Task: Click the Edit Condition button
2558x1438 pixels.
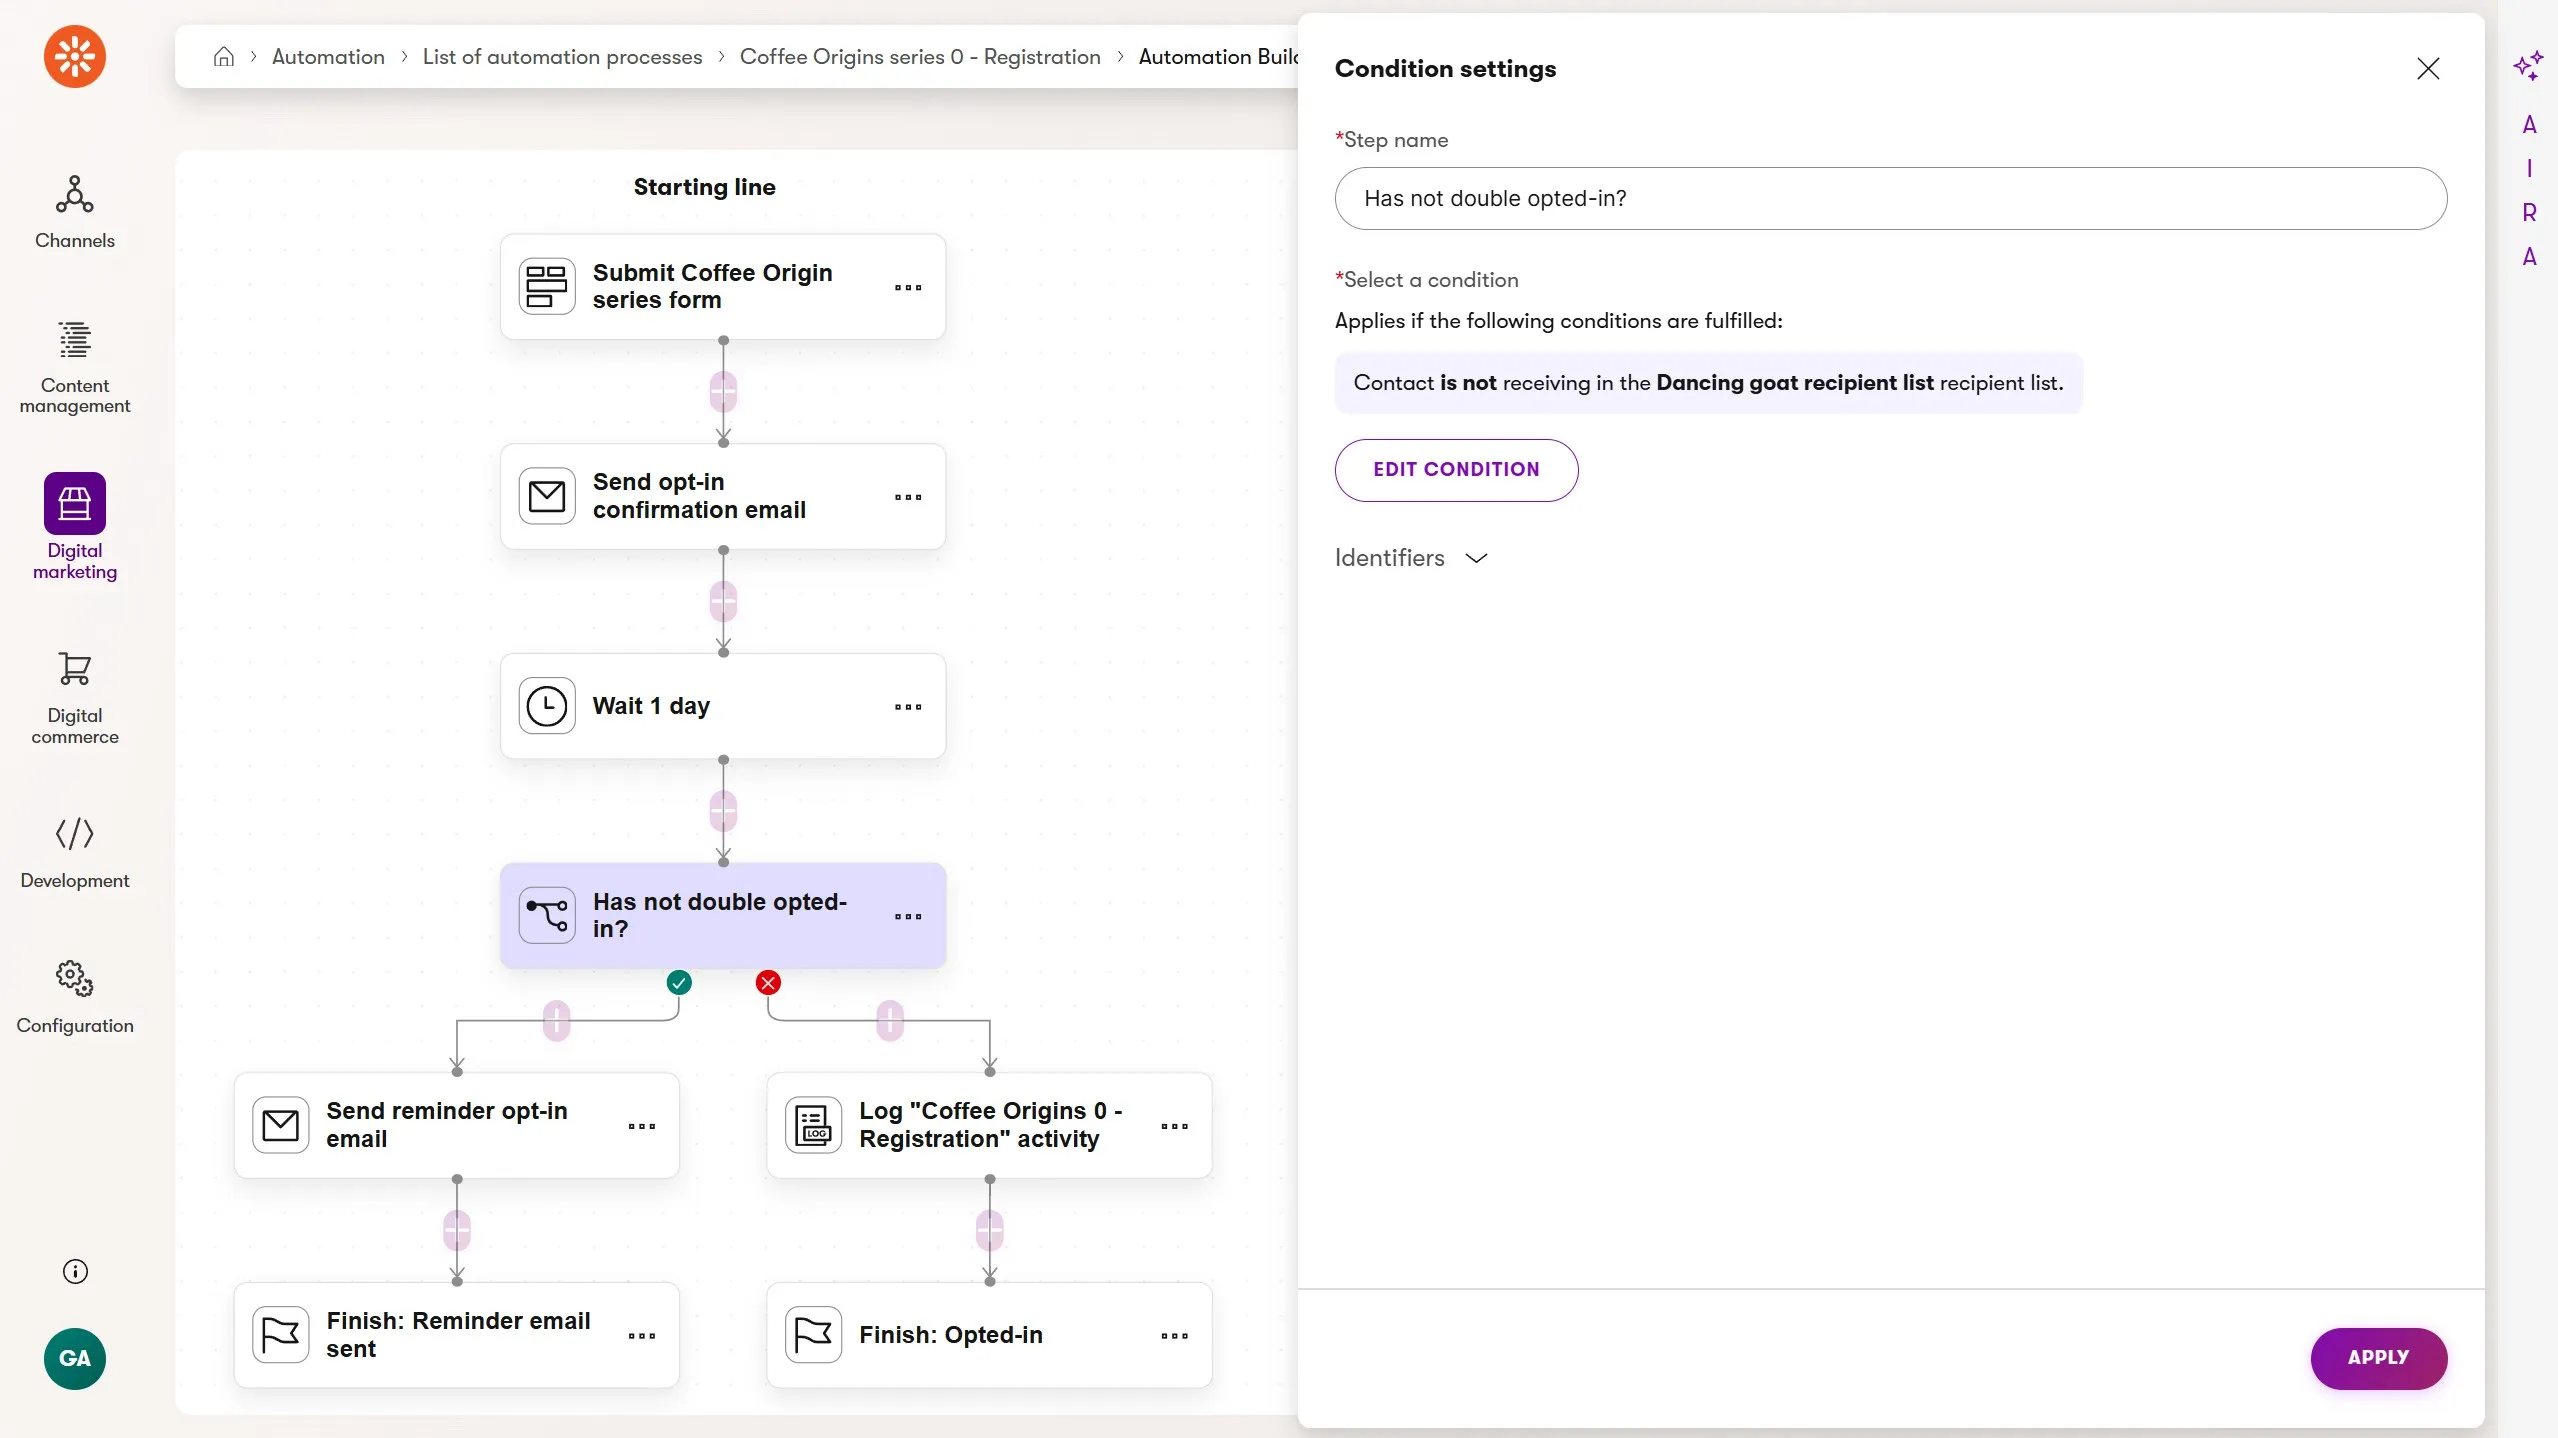Action: click(1455, 470)
